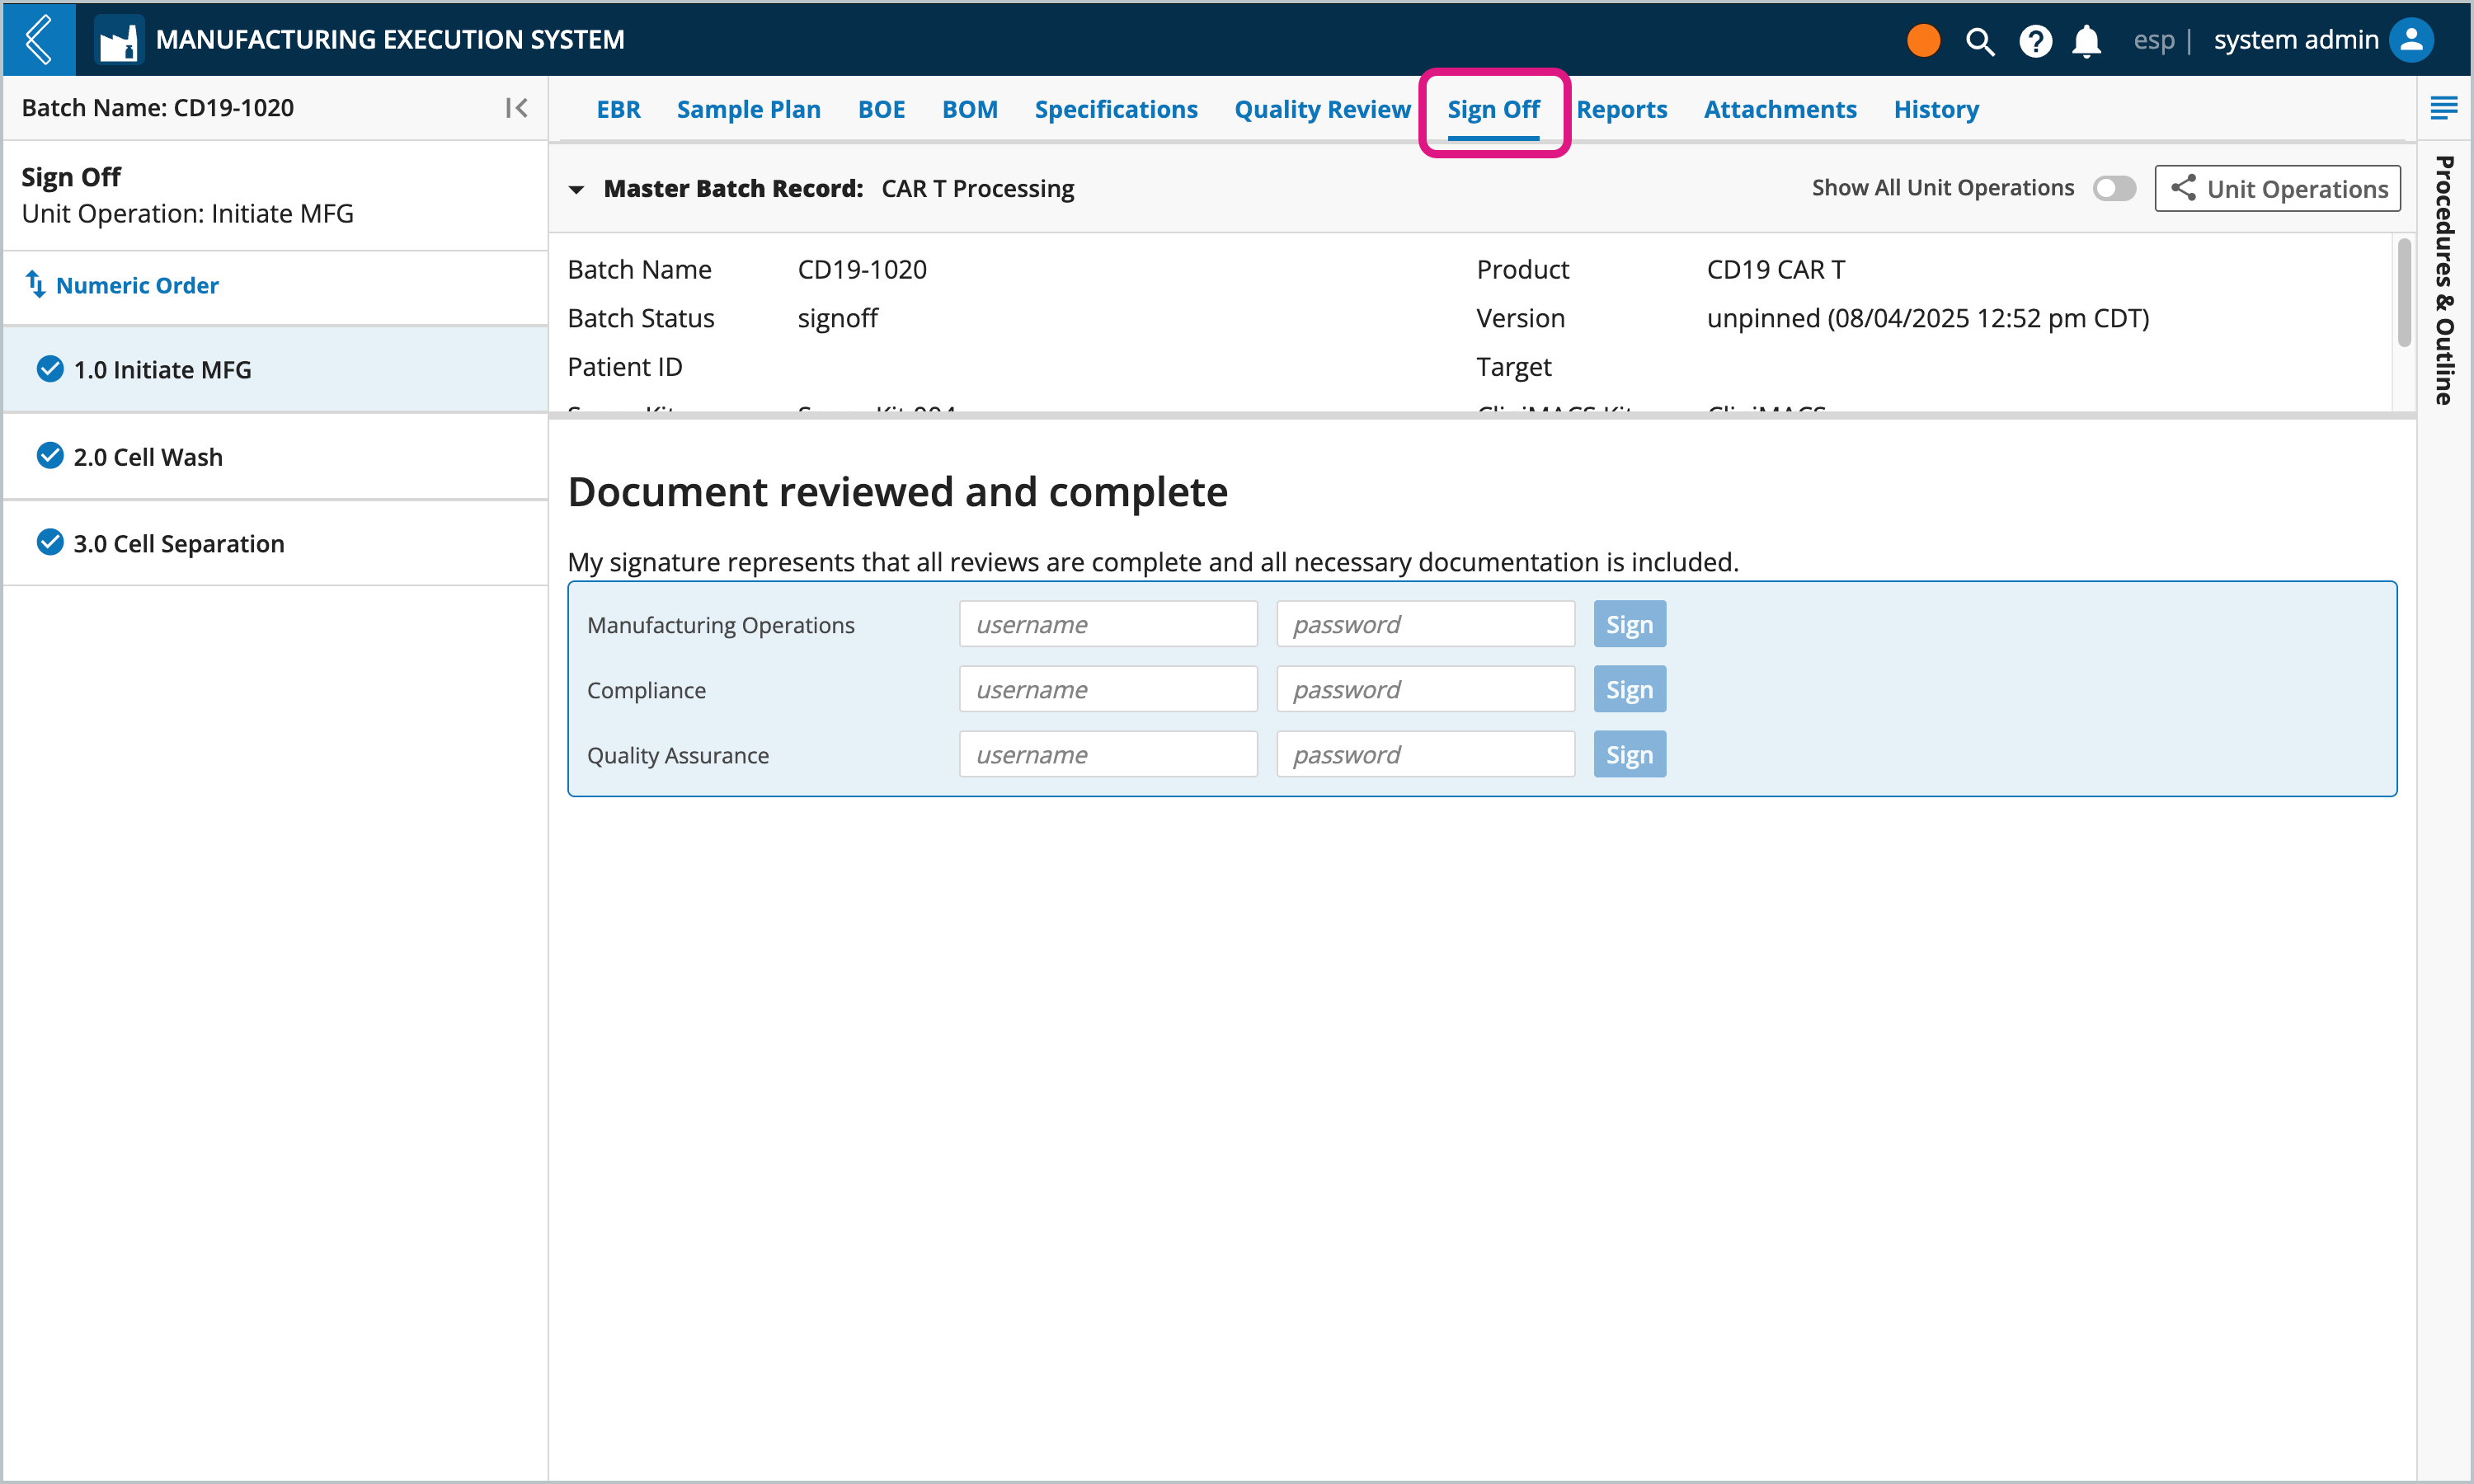
Task: Click the Unit Operations button
Action: pyautogui.click(x=2277, y=188)
